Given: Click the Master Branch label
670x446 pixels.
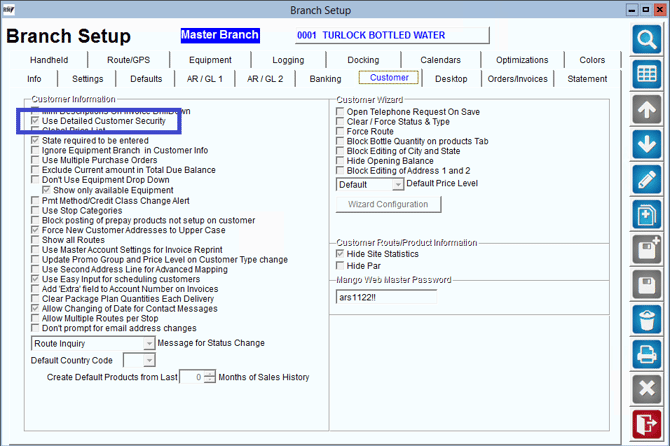Looking at the screenshot, I should (x=220, y=35).
